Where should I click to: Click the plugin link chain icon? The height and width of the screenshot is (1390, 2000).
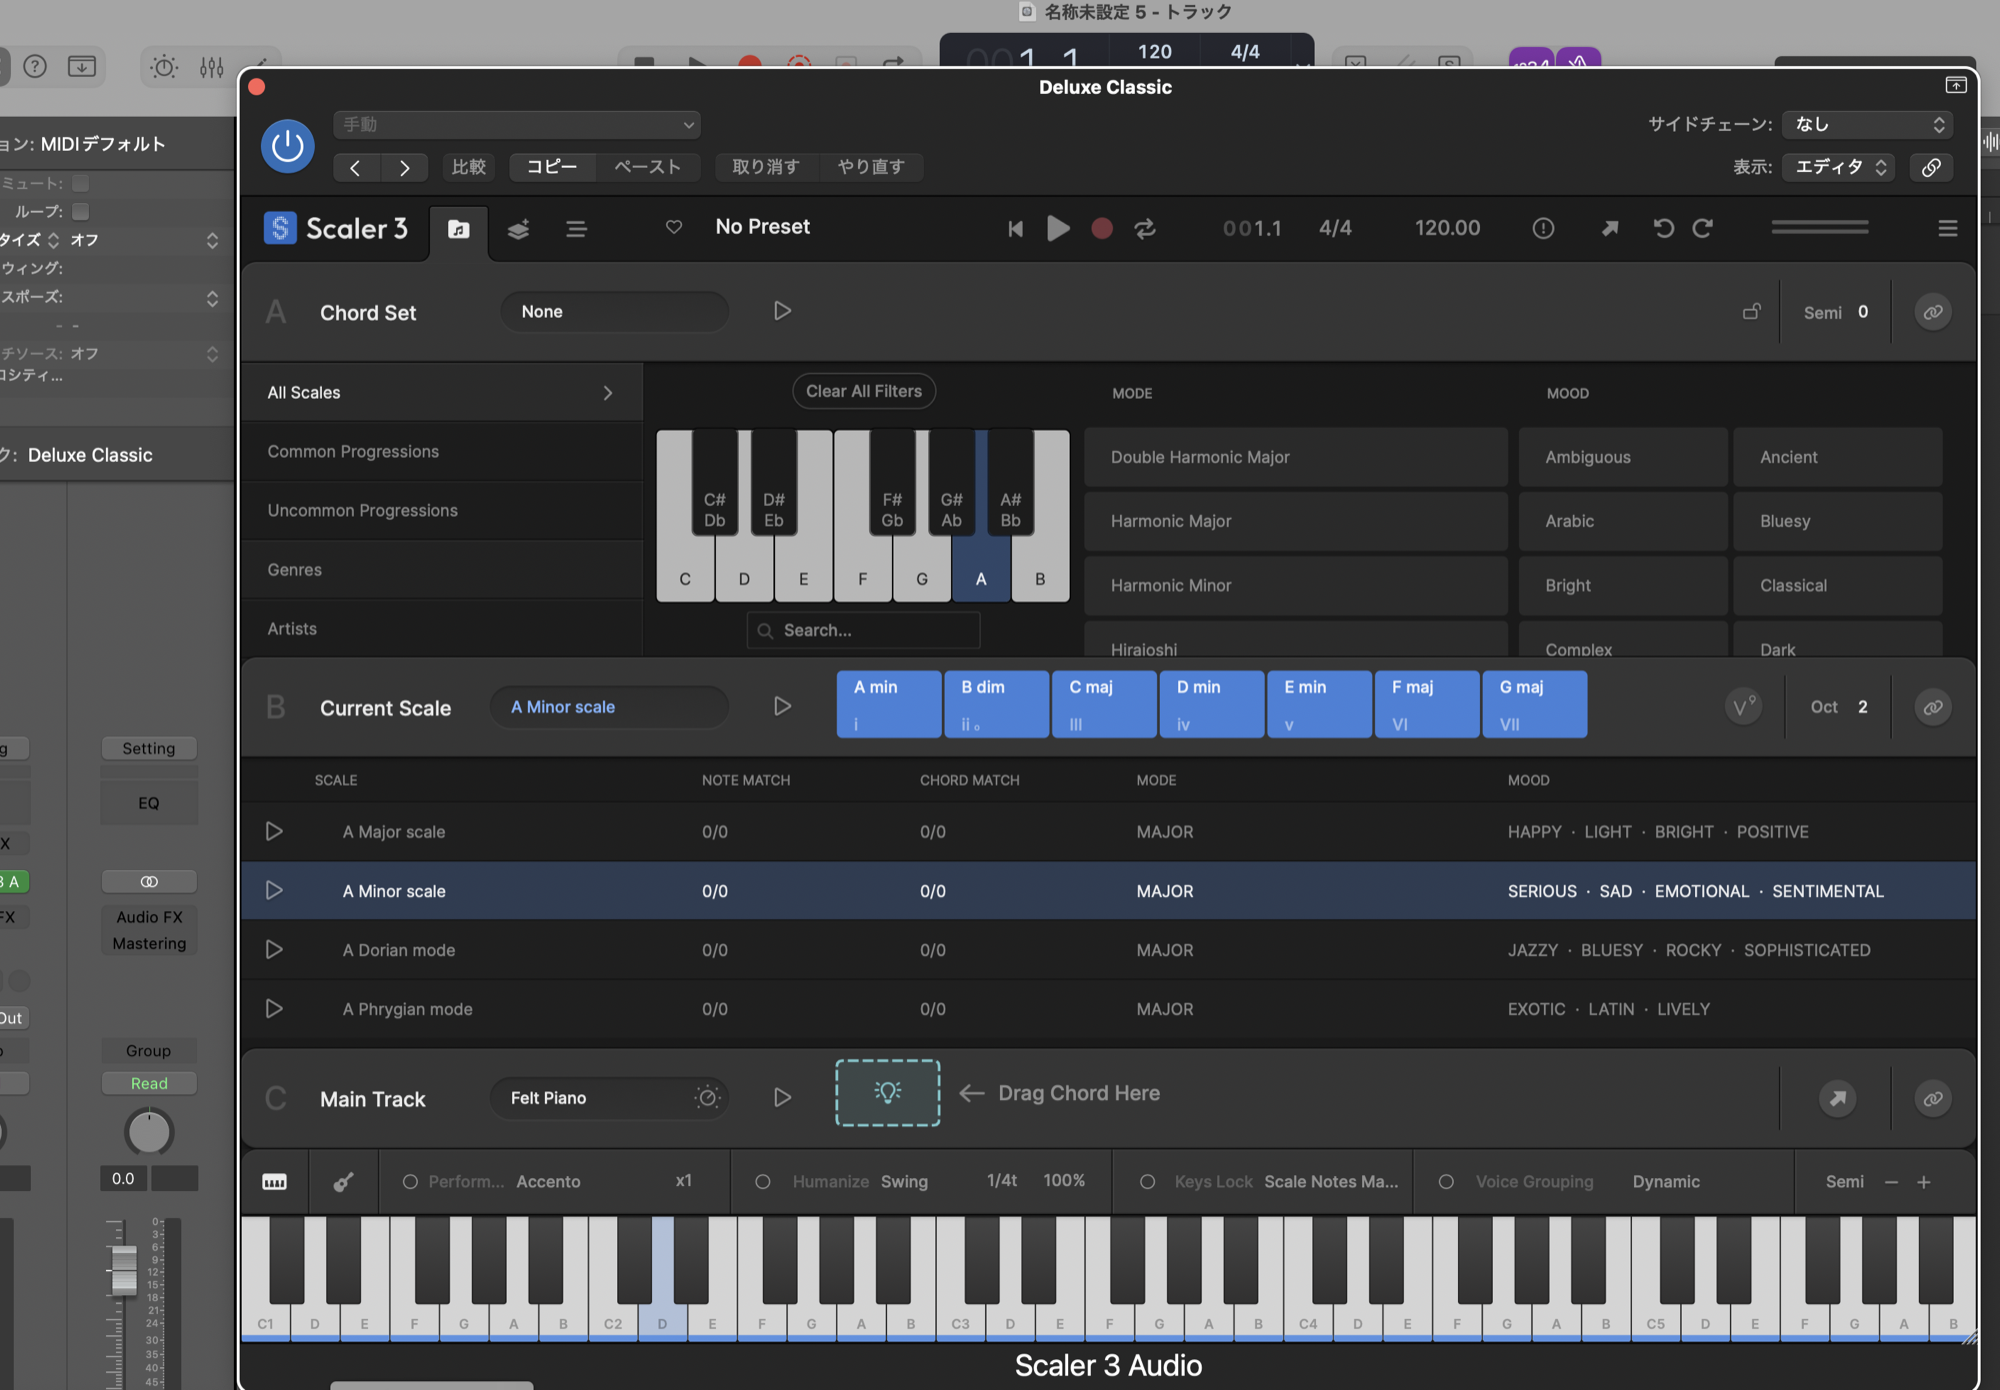[x=1931, y=167]
